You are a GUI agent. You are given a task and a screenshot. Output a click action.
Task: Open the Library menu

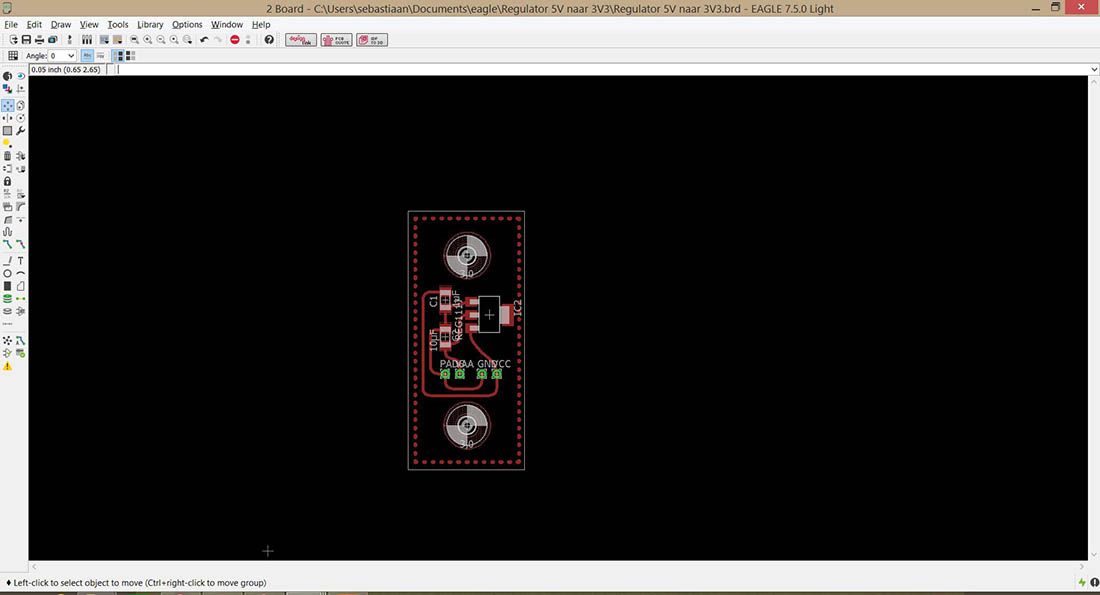tap(150, 25)
